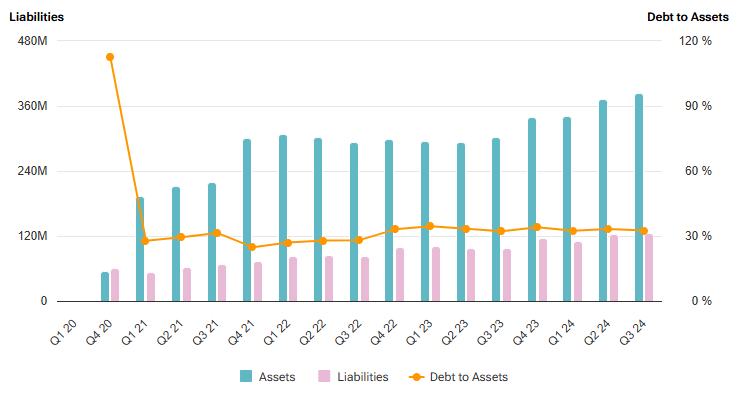This screenshot has height=395, width=737.
Task: Click the pink Liabilities legend swatch
Action: pos(324,376)
